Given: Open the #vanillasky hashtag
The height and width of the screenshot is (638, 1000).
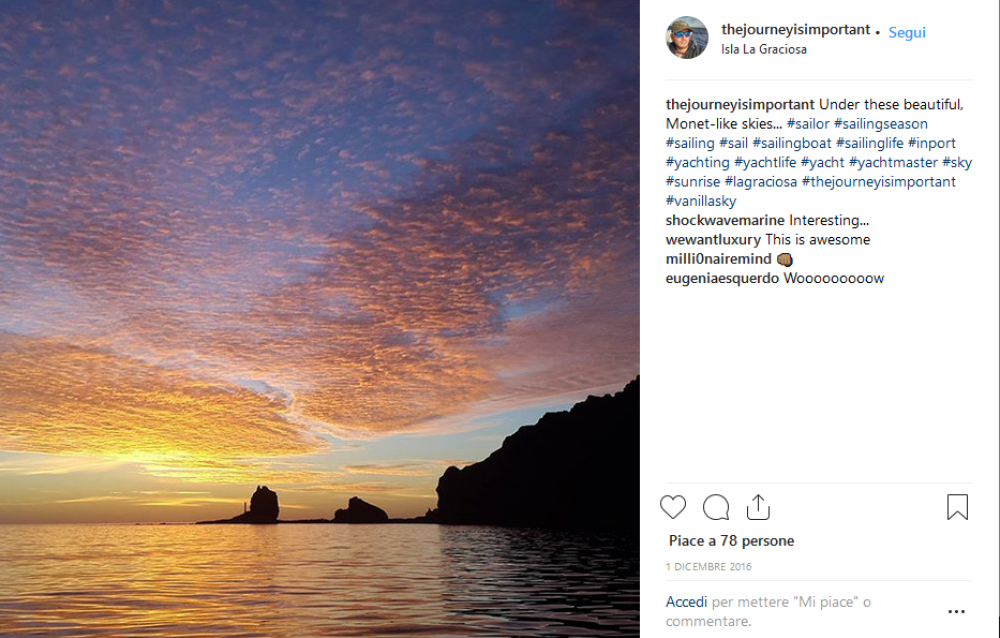Looking at the screenshot, I should (x=701, y=201).
